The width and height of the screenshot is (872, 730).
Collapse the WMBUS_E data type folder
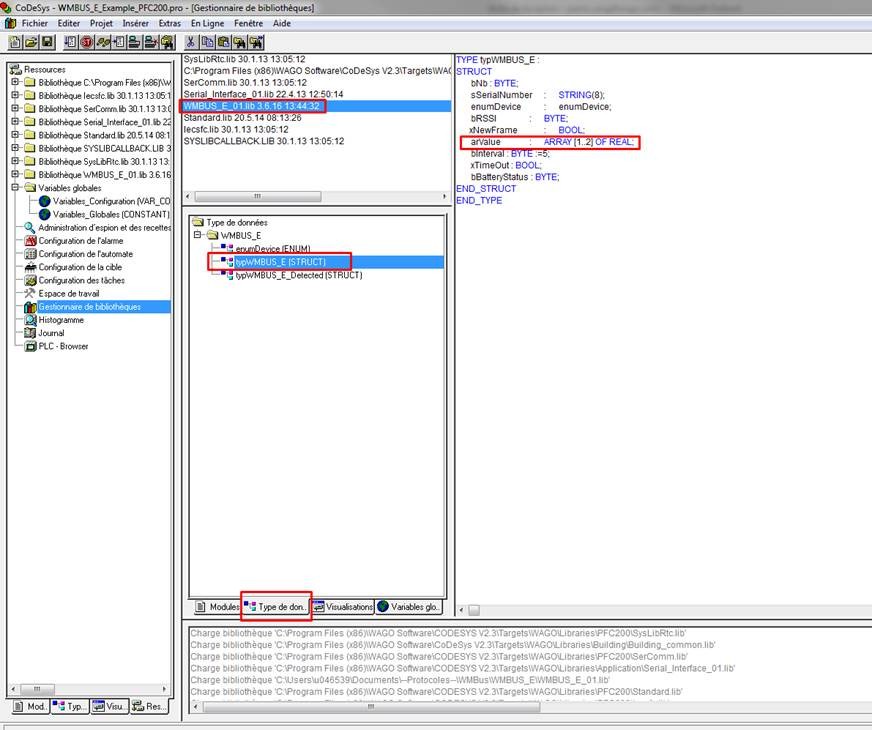coord(198,235)
